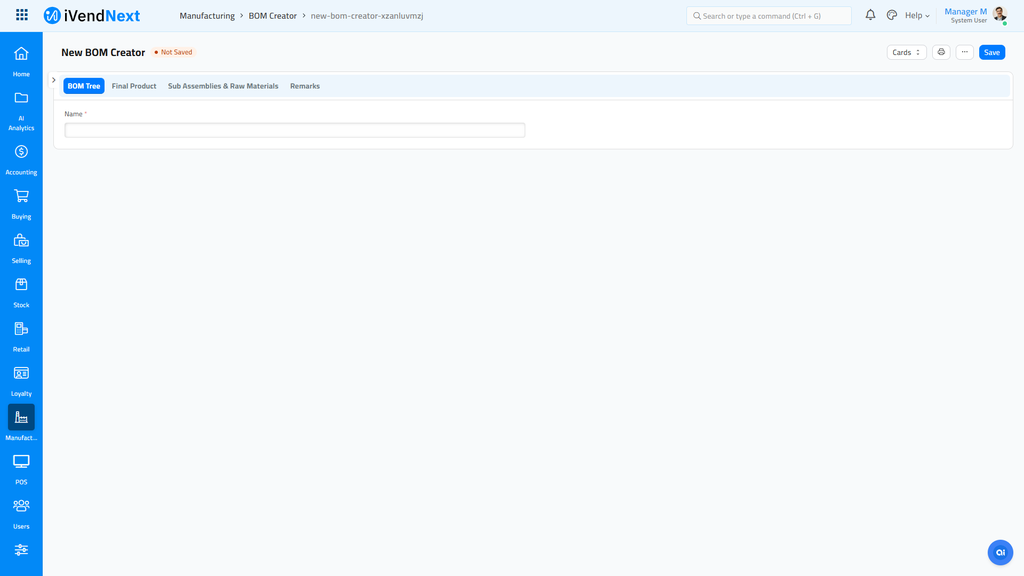This screenshot has width=1024, height=576.
Task: Open Loyalty module
Action: click(x=21, y=381)
